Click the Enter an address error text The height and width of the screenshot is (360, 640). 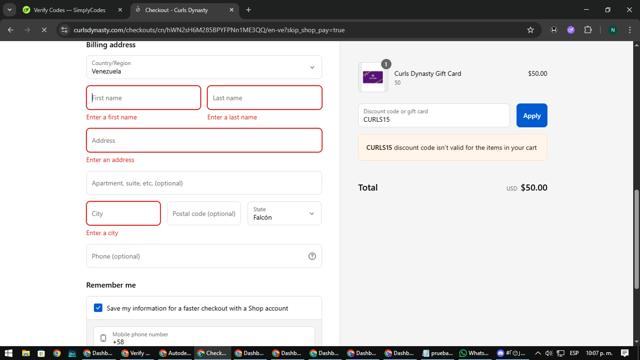point(110,160)
